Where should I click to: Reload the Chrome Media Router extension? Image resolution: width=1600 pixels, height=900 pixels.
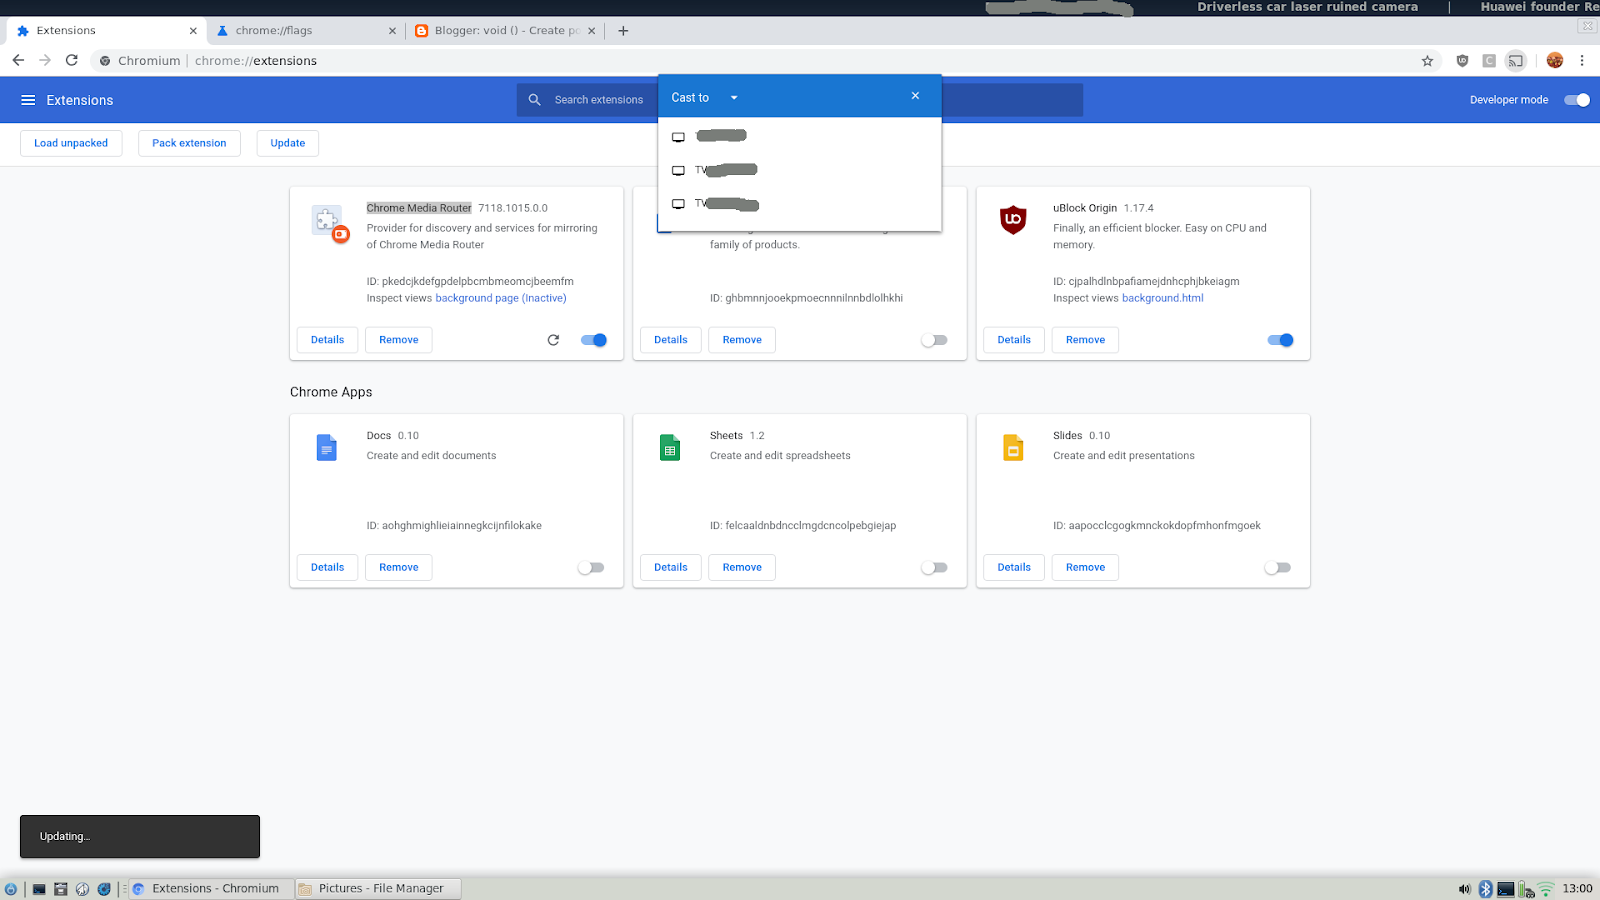tap(553, 340)
